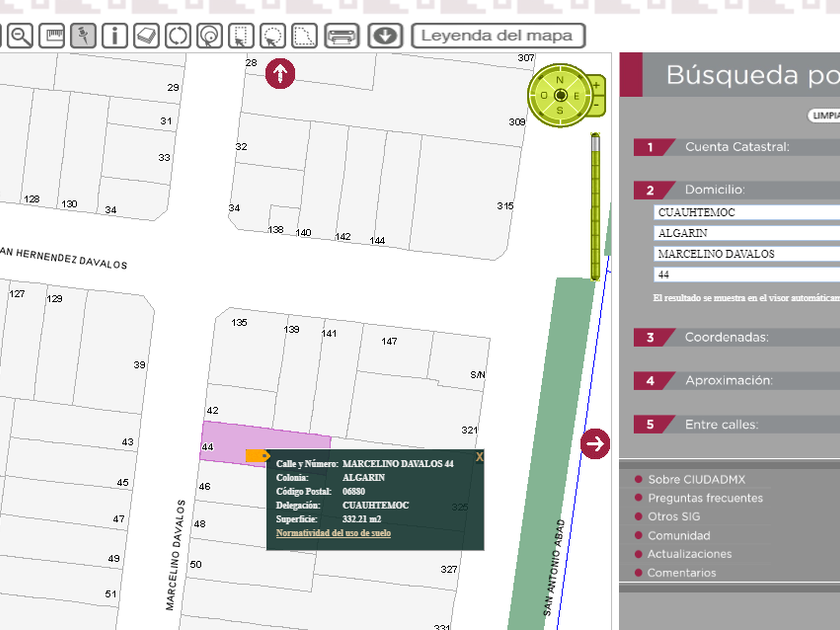
Task: Click the vertical green zoom slider
Action: (596, 205)
